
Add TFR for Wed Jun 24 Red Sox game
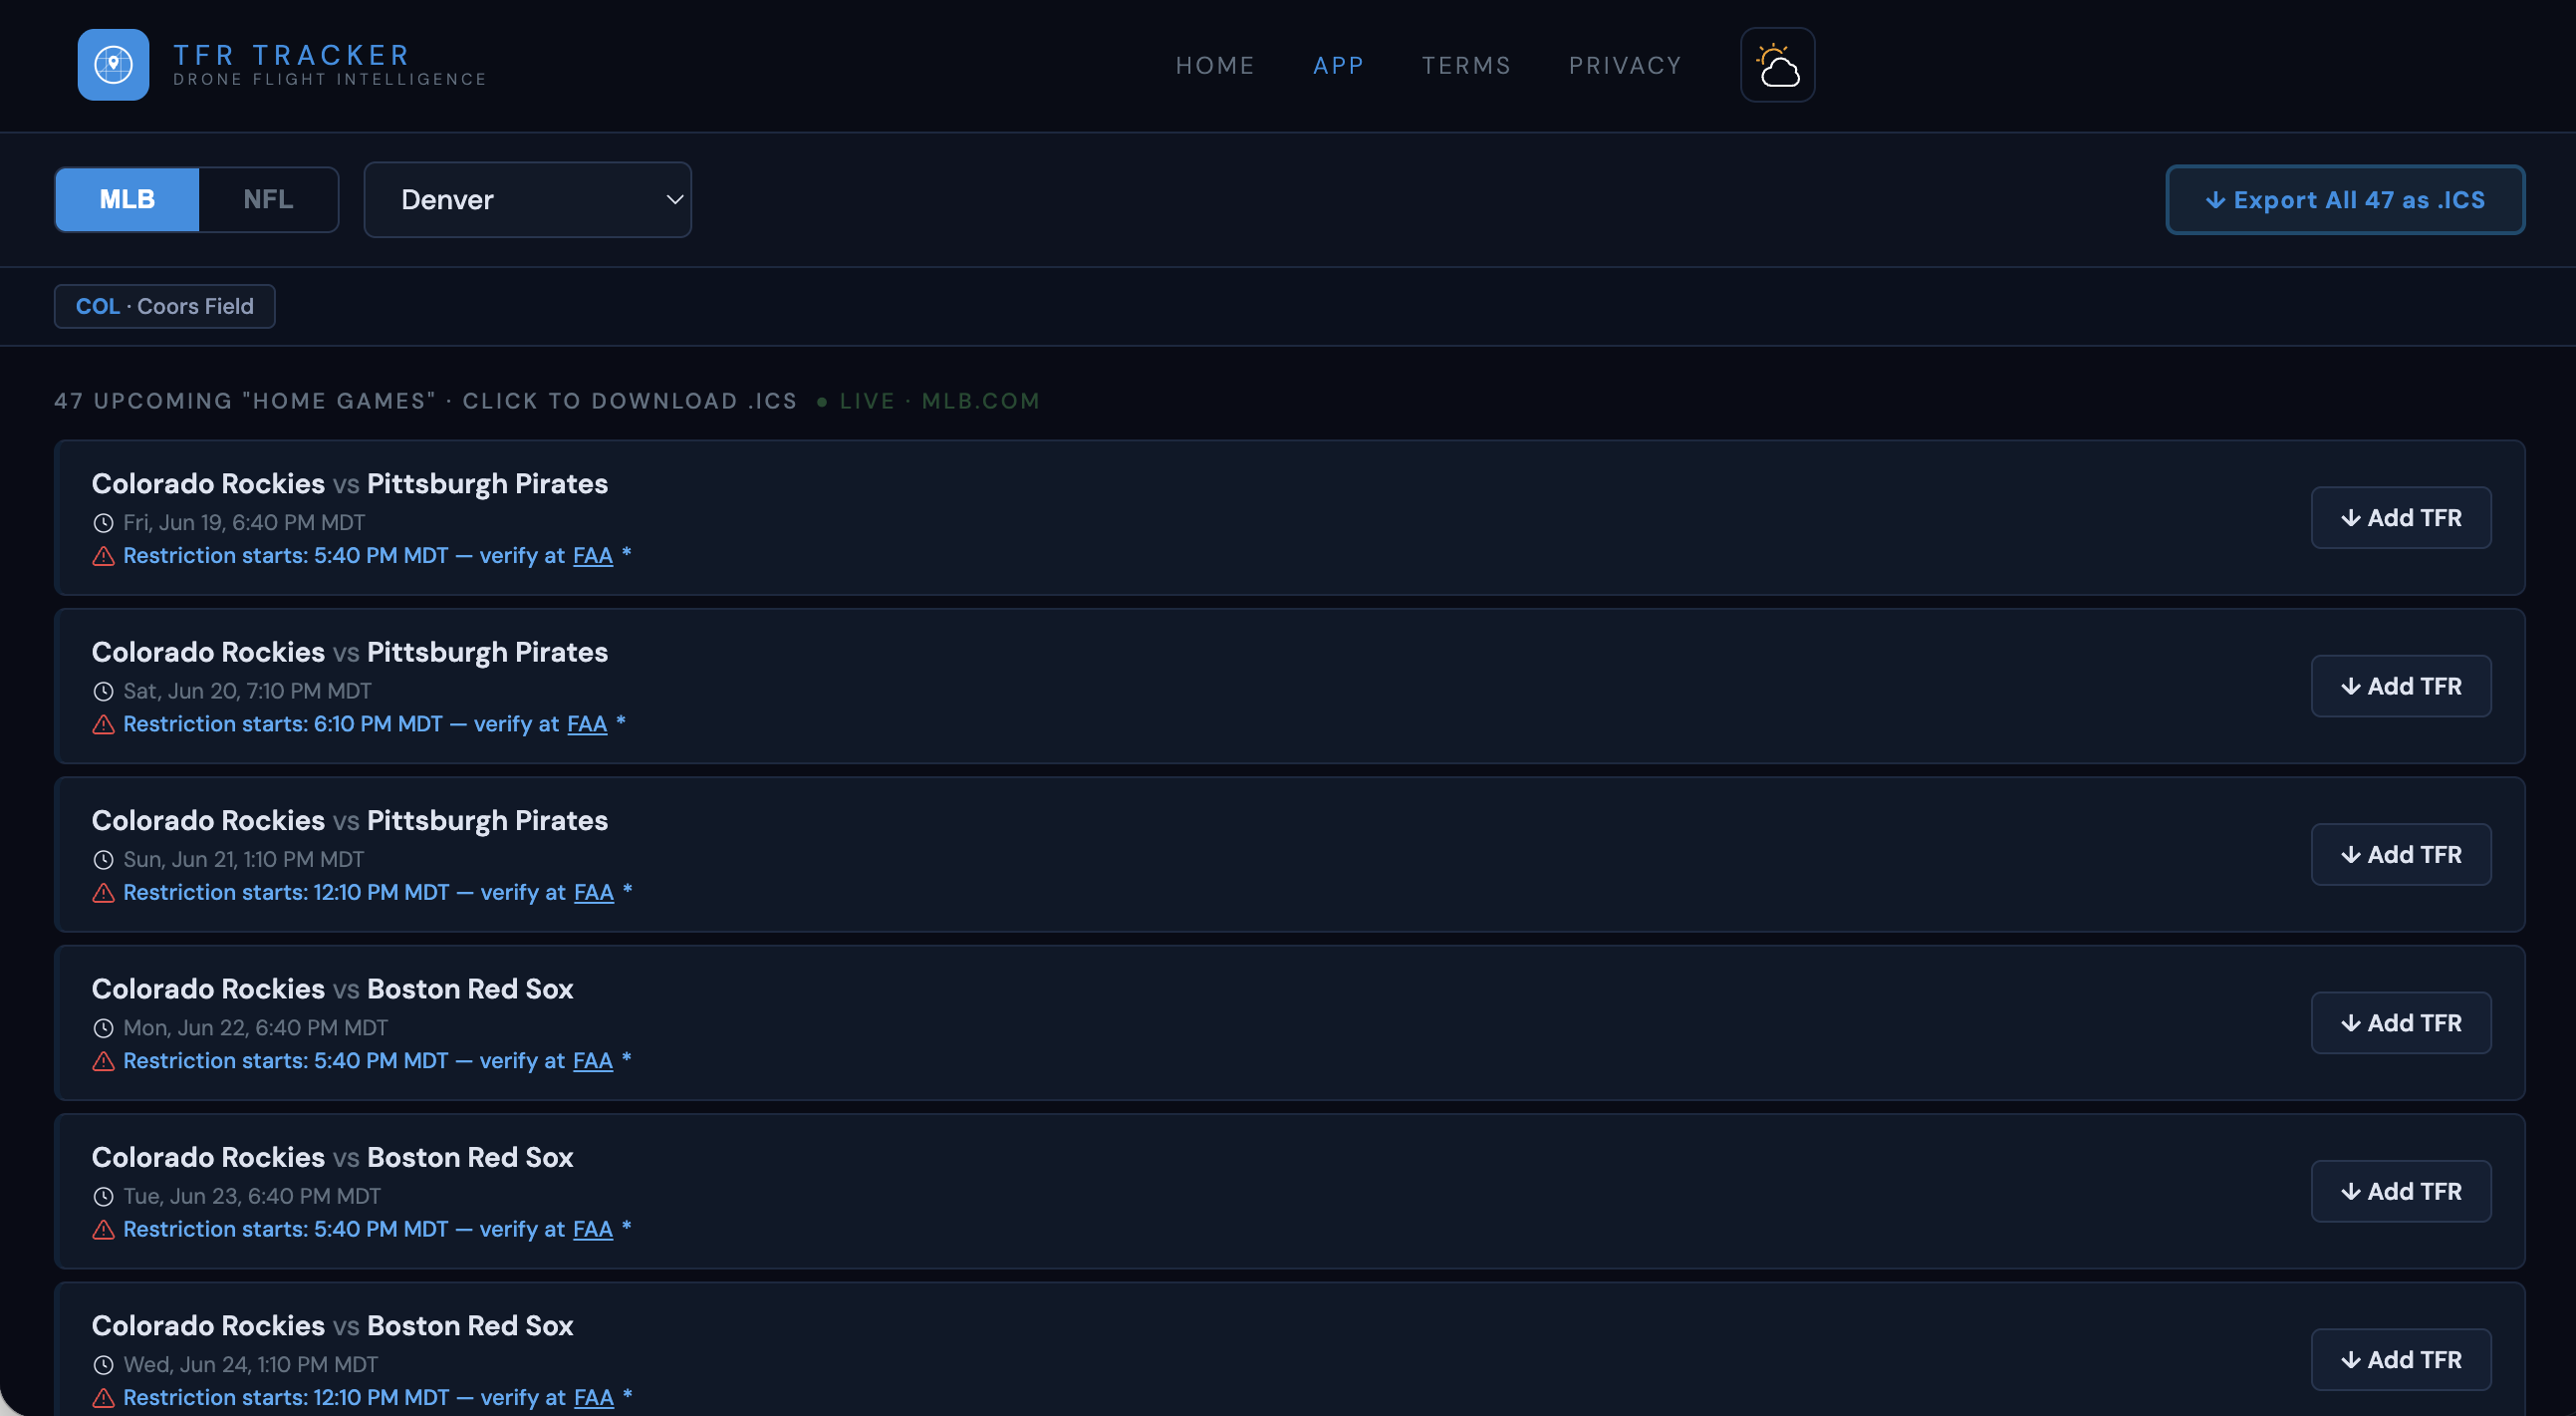point(2400,1360)
